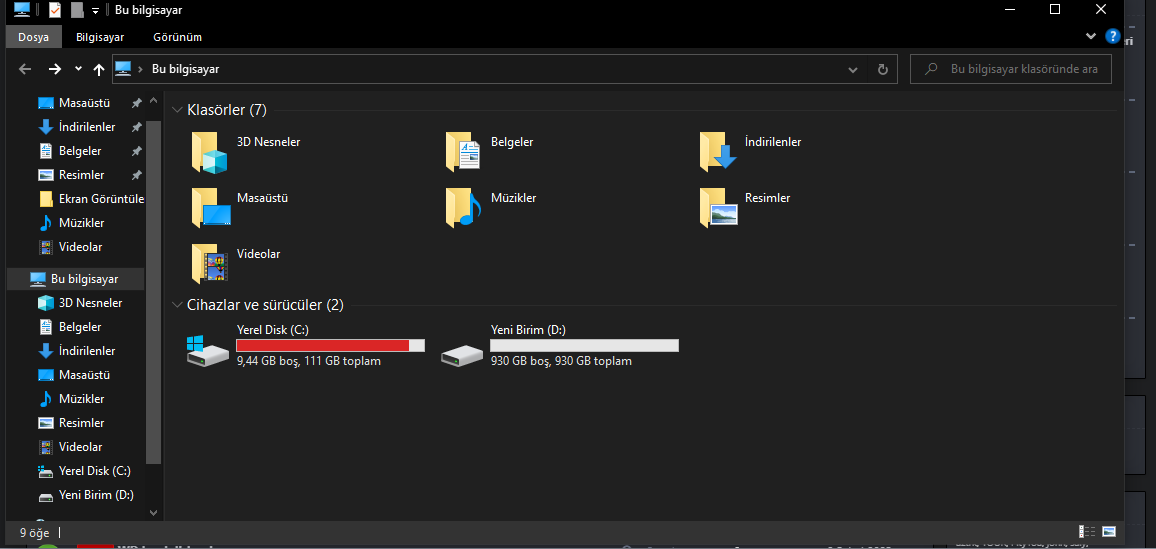Screen dimensions: 1156x549
Task: Select Bu bilgisayar in navigation pane
Action: (75, 279)
